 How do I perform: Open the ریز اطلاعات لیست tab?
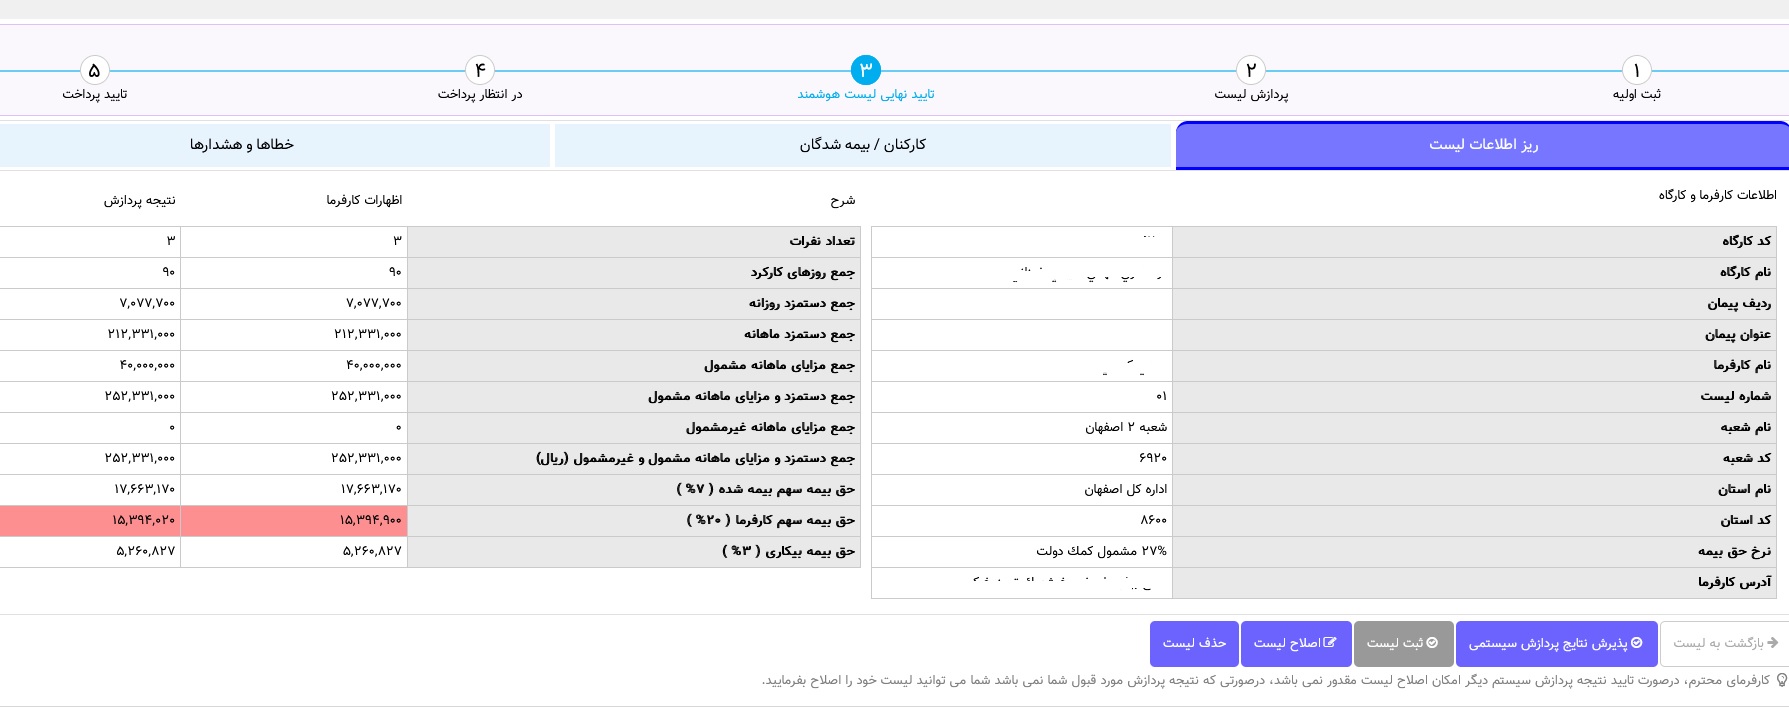1482,145
